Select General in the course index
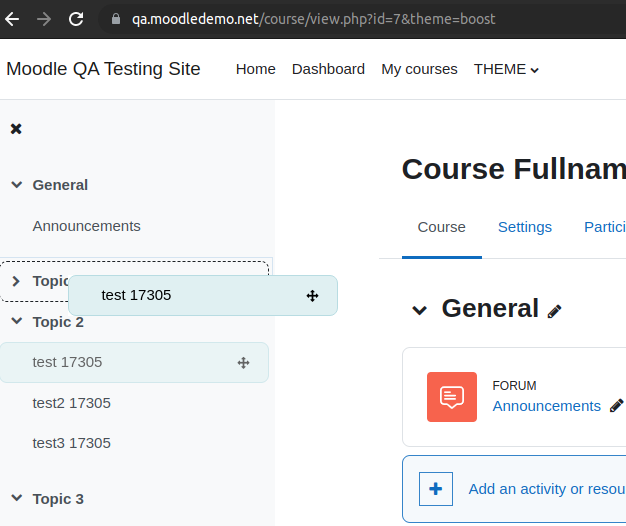 coord(60,185)
